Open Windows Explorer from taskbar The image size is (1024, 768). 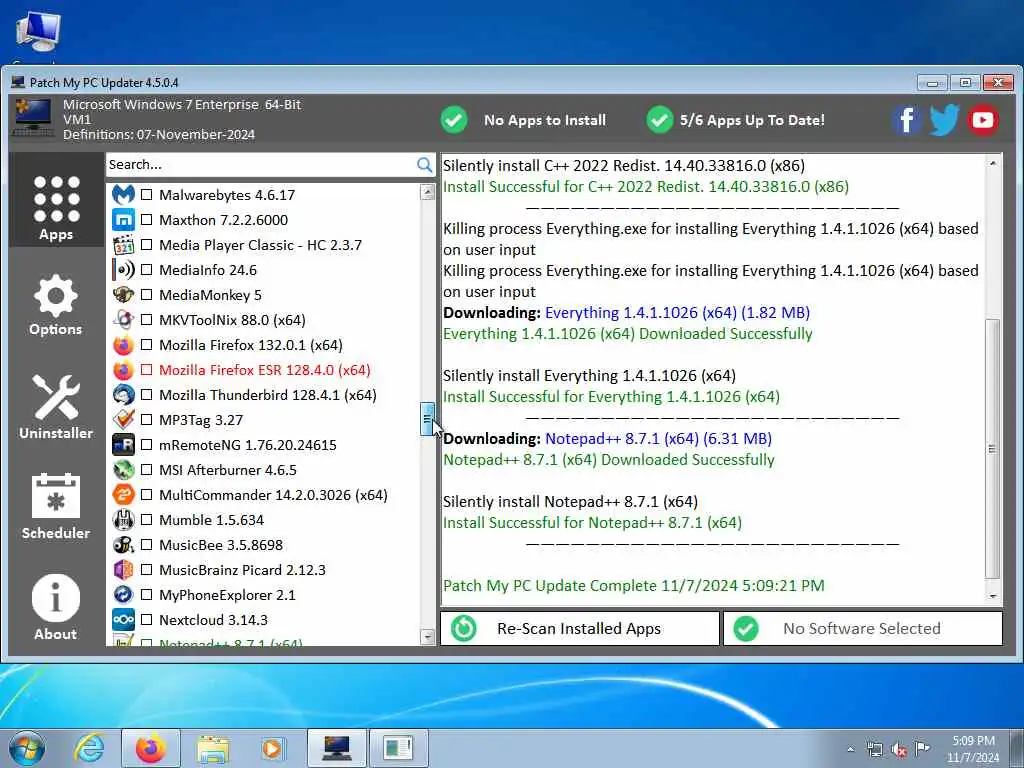pyautogui.click(x=213, y=748)
